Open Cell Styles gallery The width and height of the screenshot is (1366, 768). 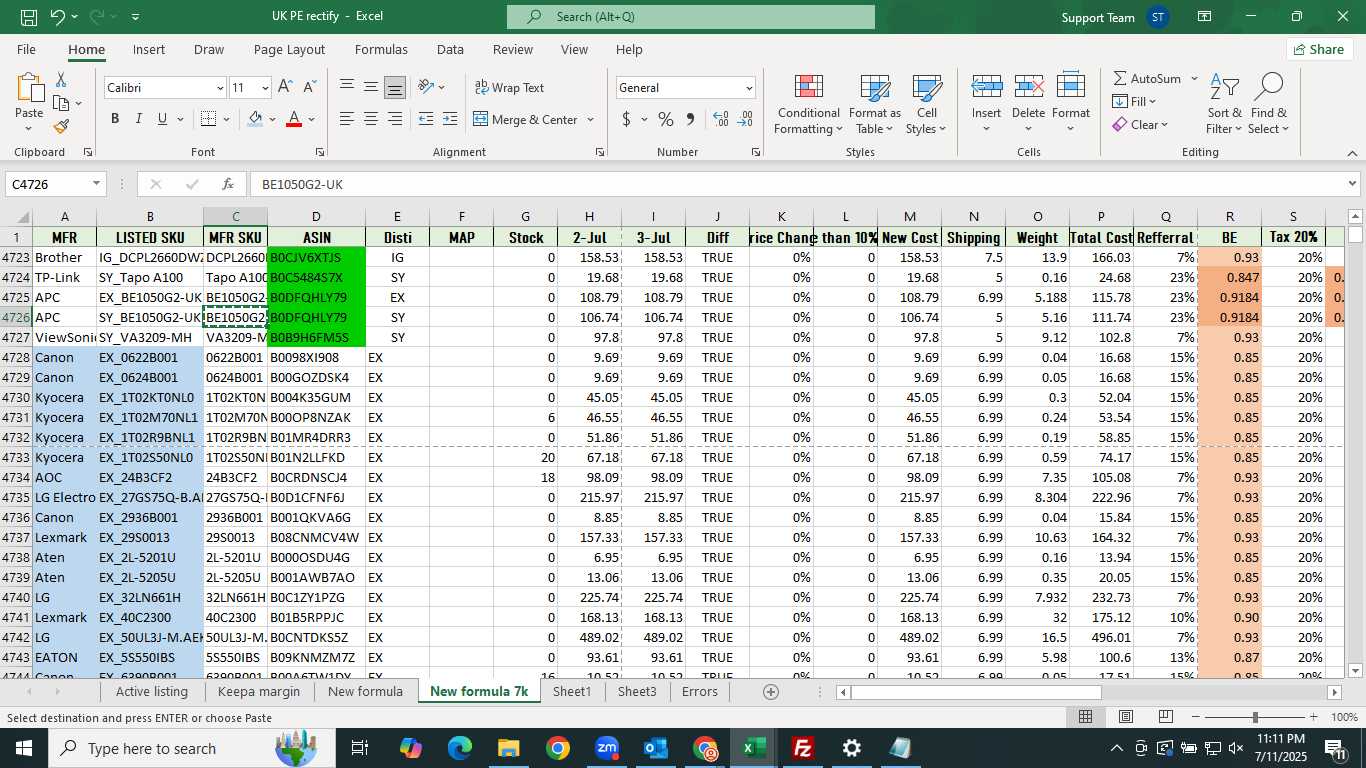click(x=927, y=104)
